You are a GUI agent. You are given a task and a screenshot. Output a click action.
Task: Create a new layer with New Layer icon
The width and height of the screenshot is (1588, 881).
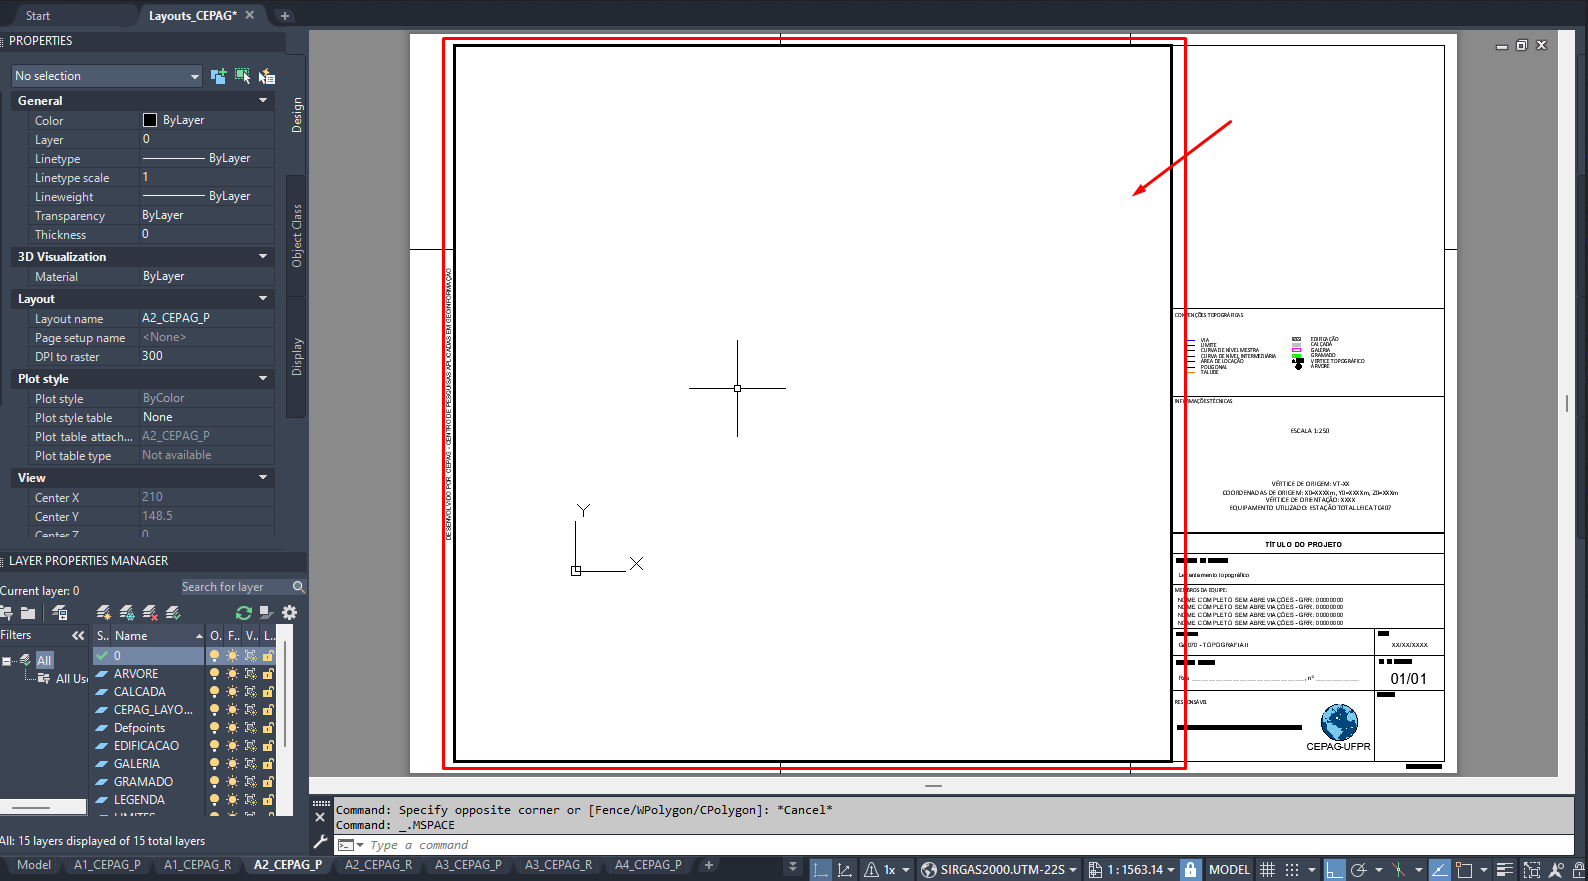click(x=103, y=612)
